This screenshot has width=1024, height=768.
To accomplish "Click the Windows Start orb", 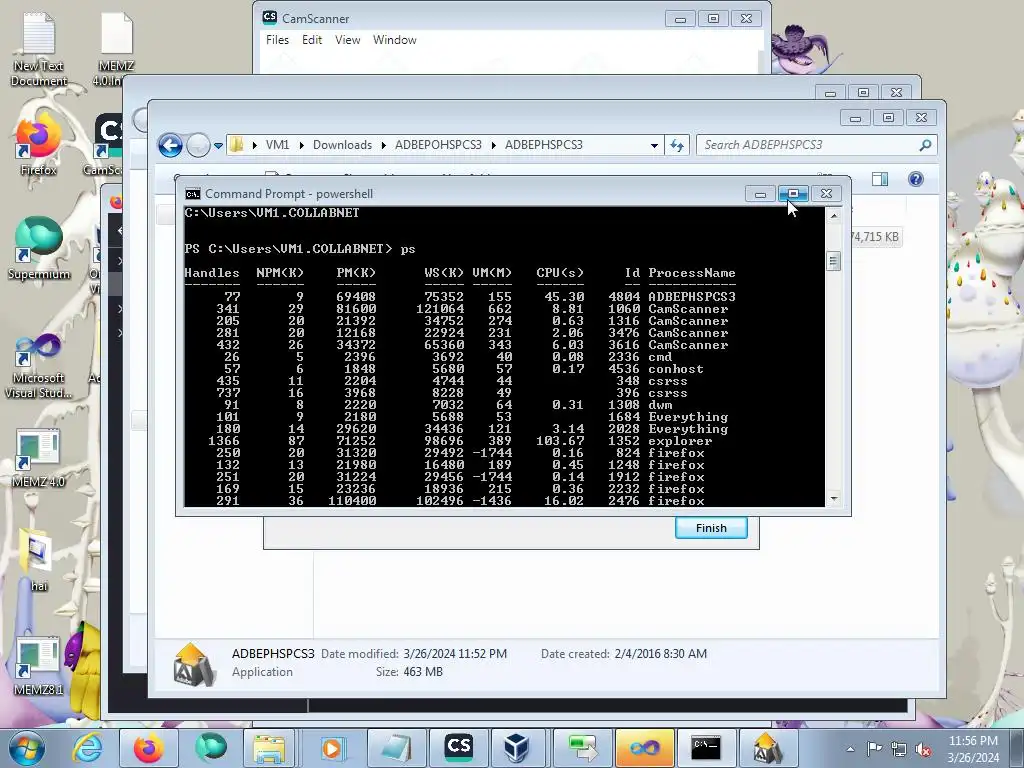I will [27, 748].
